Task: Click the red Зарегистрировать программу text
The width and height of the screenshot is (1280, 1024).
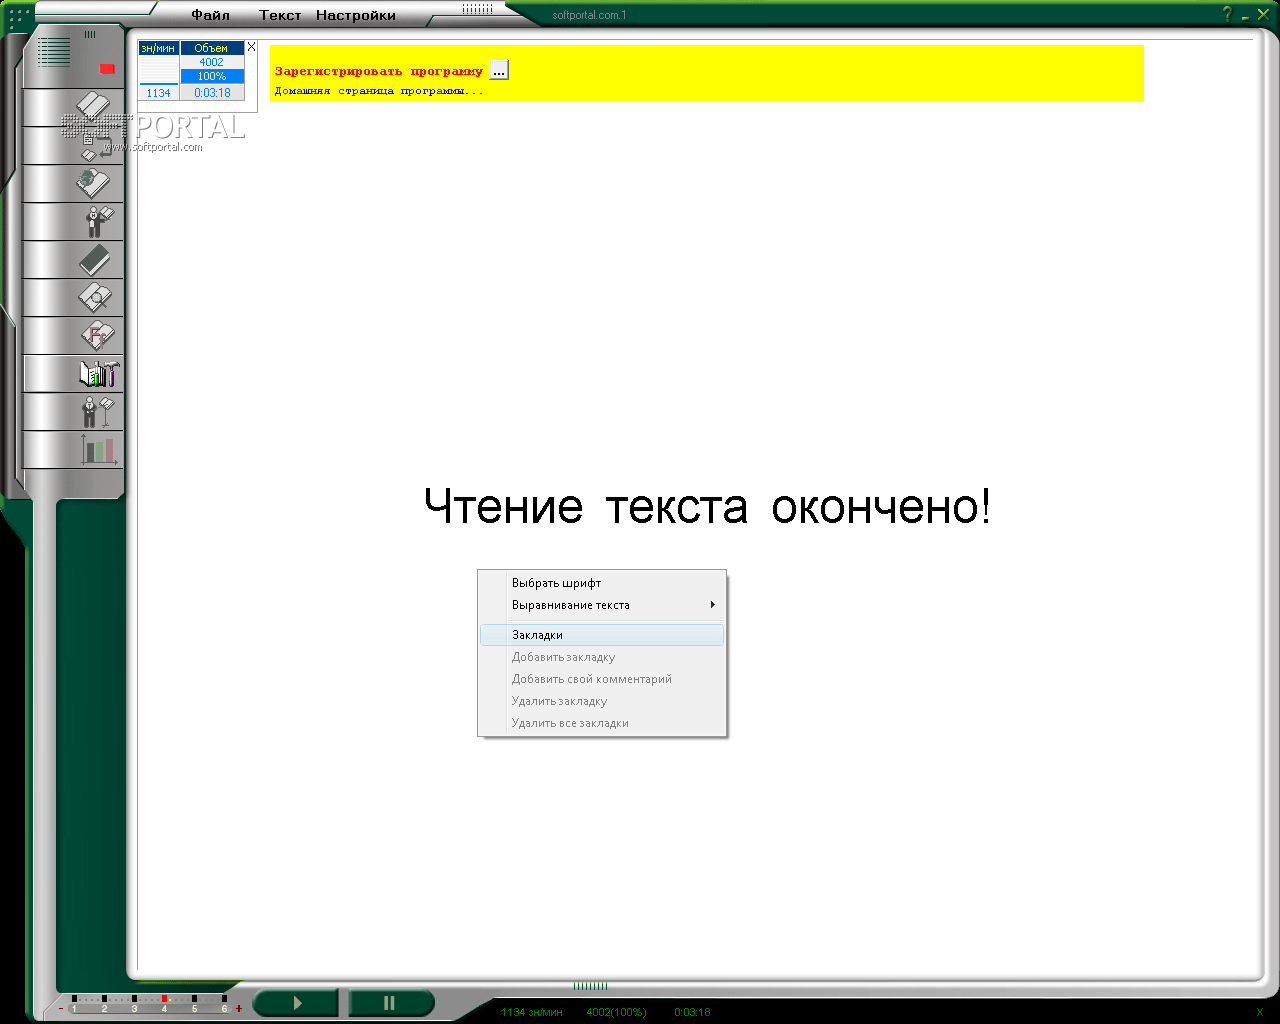Action: 379,71
